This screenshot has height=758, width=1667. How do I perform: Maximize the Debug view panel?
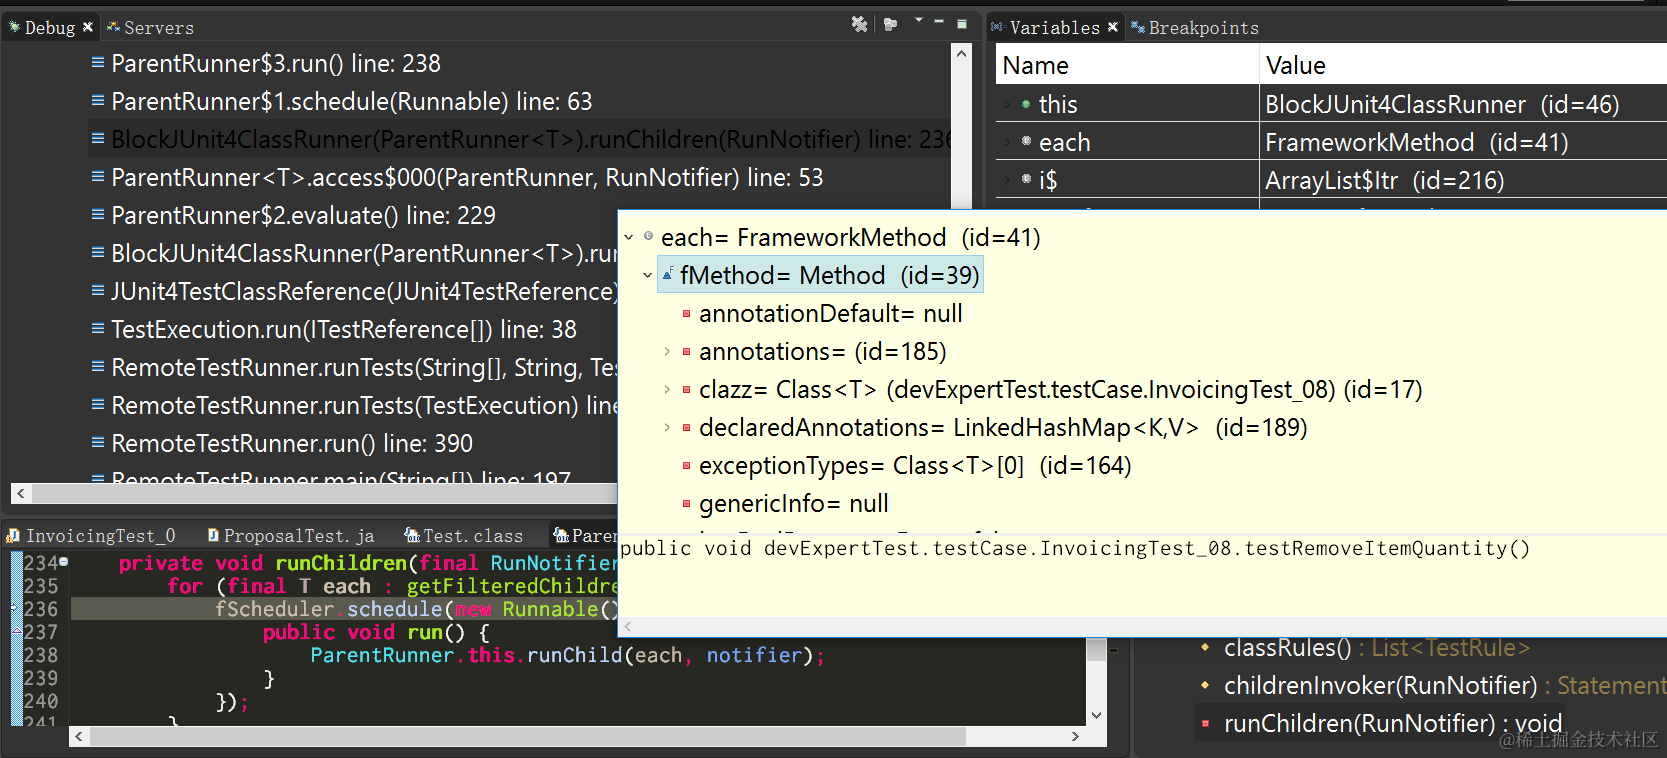962,23
